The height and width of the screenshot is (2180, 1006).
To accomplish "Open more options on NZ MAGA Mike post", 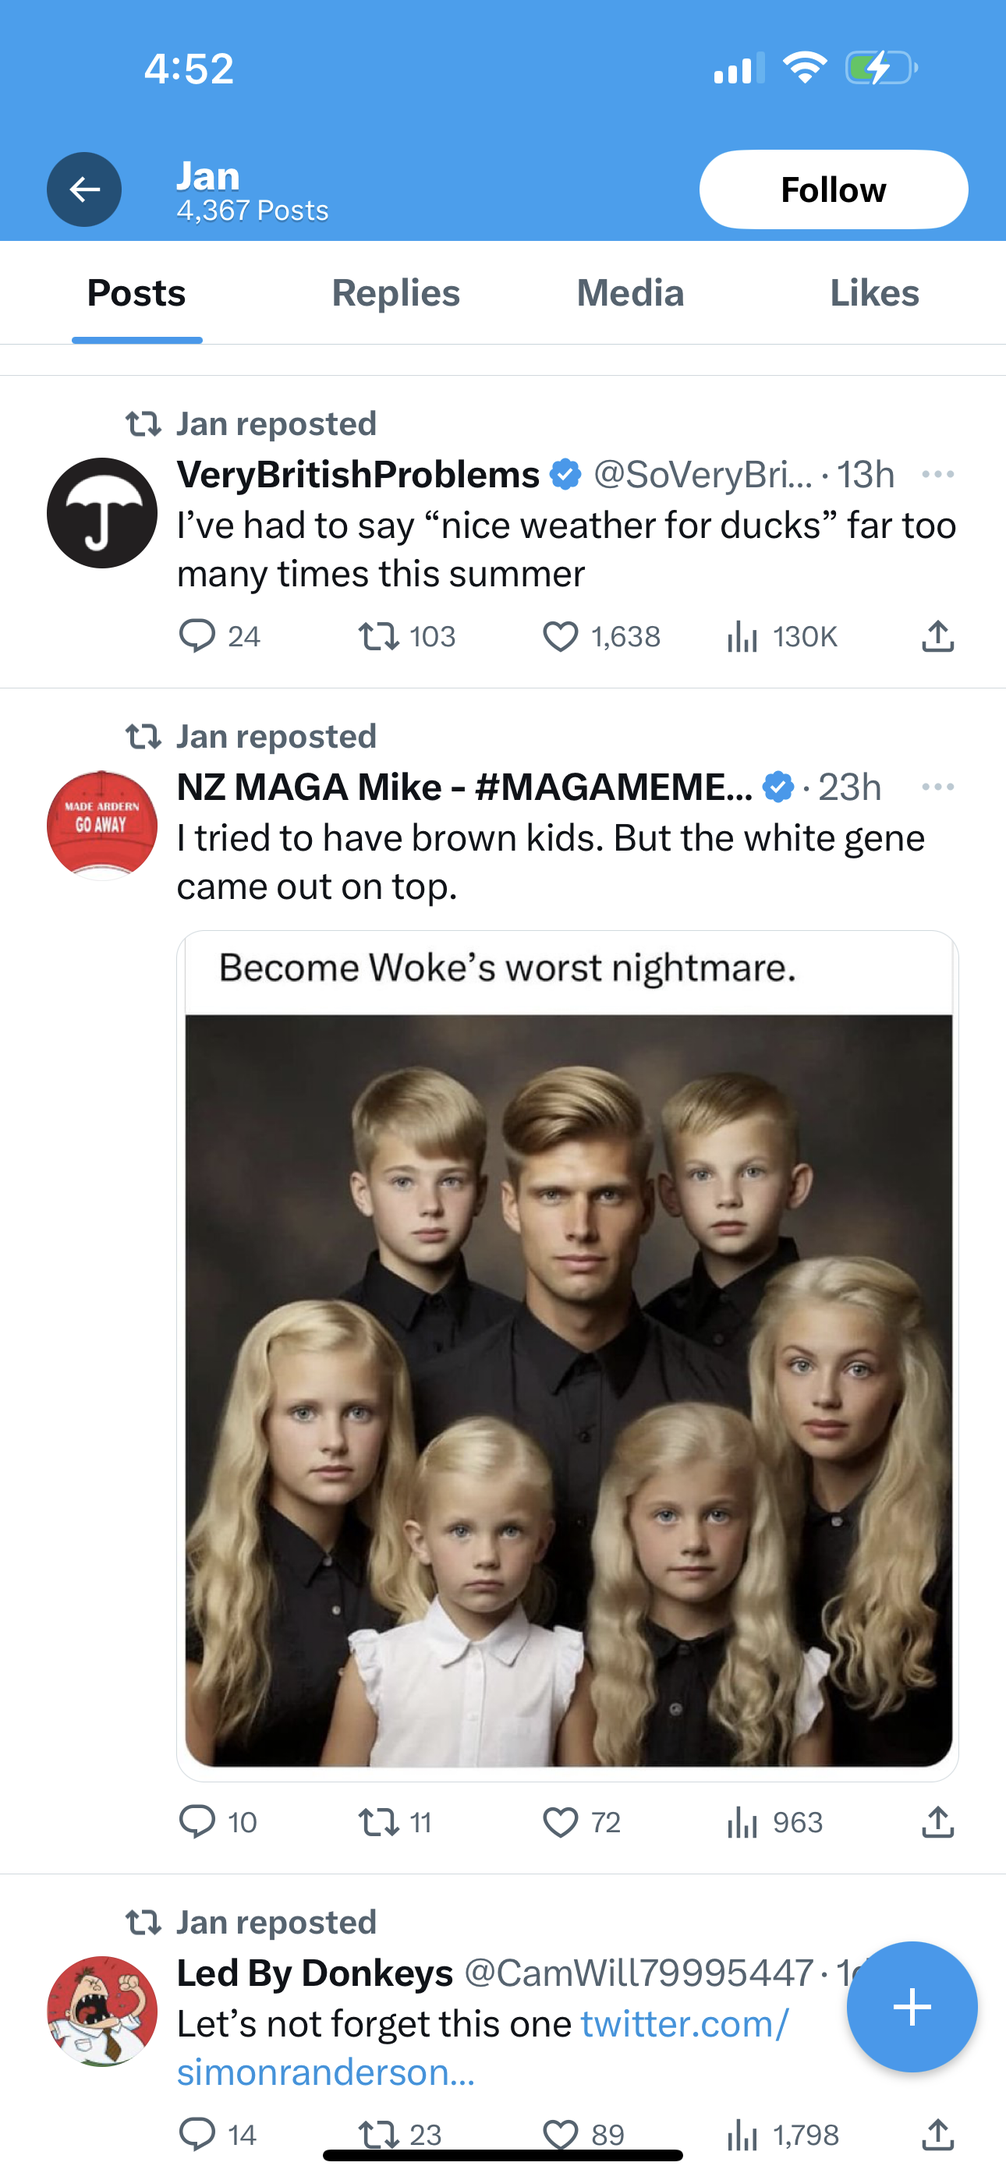I will click(937, 787).
